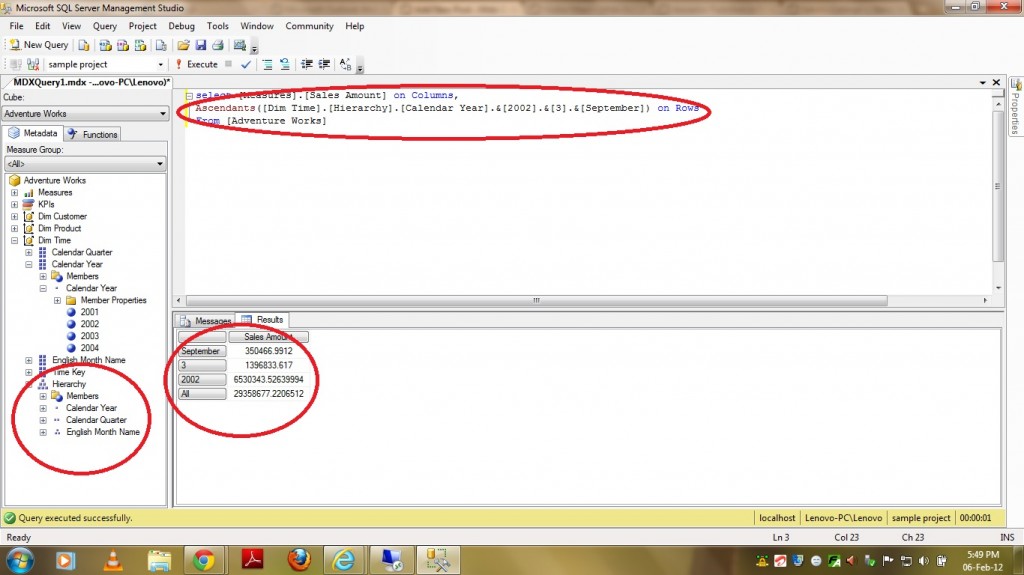Save the query with the floppy disk icon
The width and height of the screenshot is (1024, 575).
(x=200, y=45)
